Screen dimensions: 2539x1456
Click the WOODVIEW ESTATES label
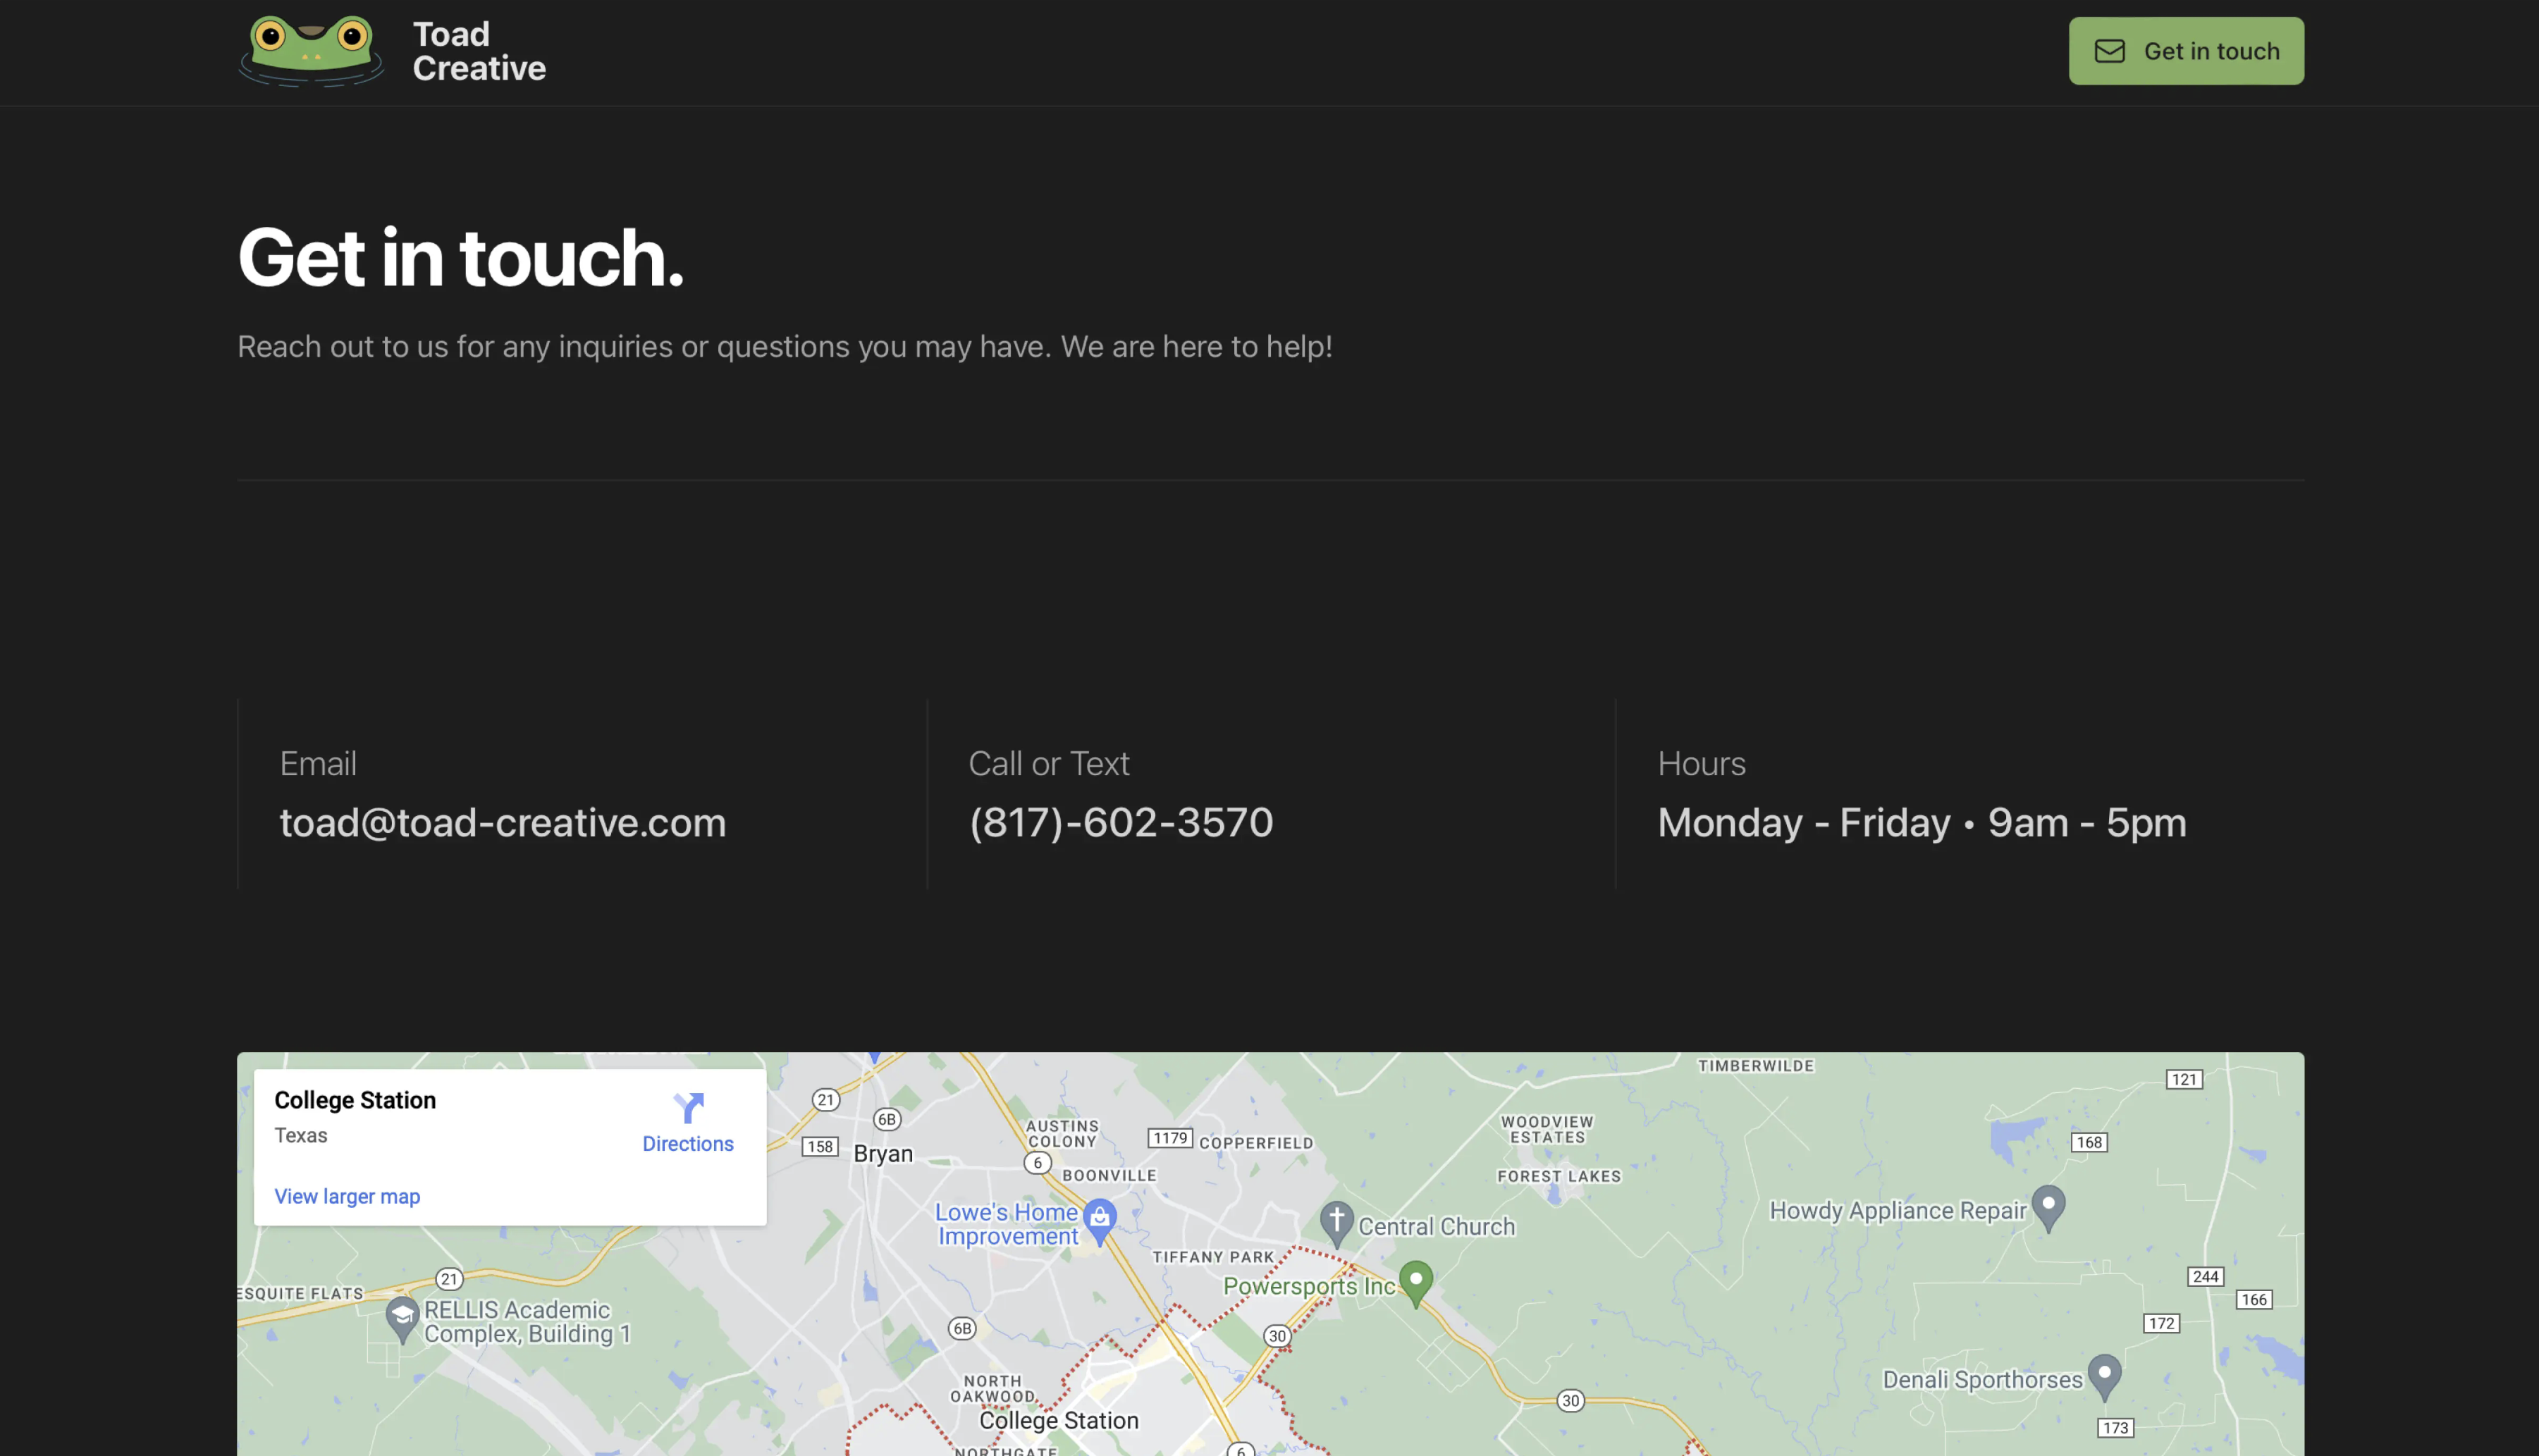pyautogui.click(x=1547, y=1130)
